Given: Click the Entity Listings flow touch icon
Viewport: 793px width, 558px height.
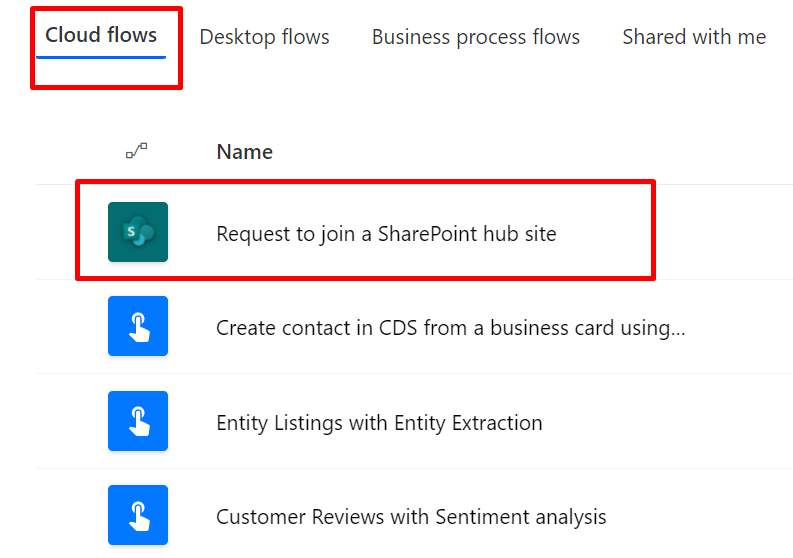Looking at the screenshot, I should click(138, 421).
